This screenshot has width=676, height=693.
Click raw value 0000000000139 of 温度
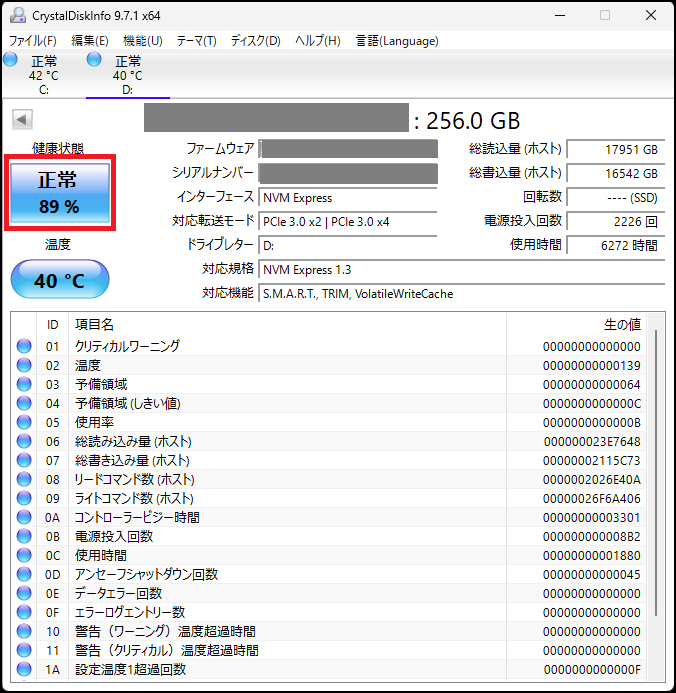point(592,366)
